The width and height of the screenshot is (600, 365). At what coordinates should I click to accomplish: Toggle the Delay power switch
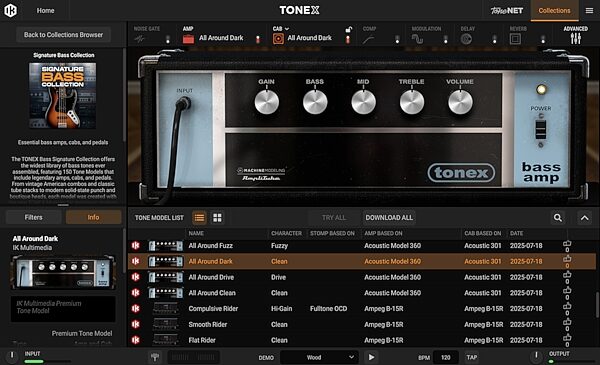(494, 39)
